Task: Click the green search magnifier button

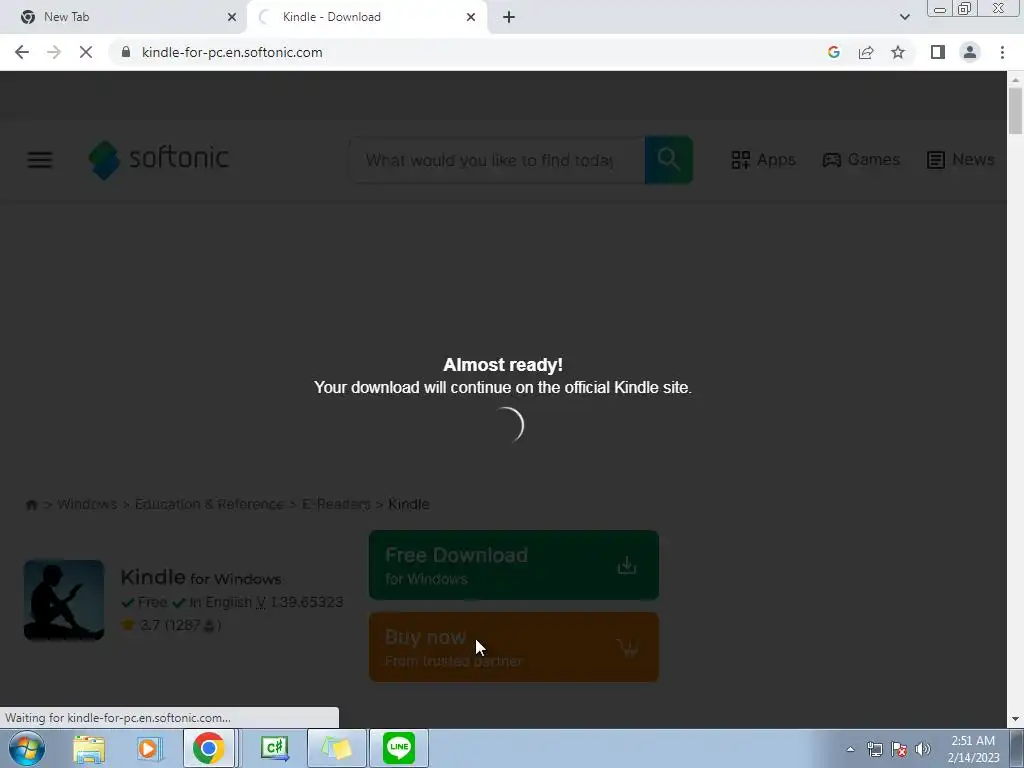Action: point(669,160)
